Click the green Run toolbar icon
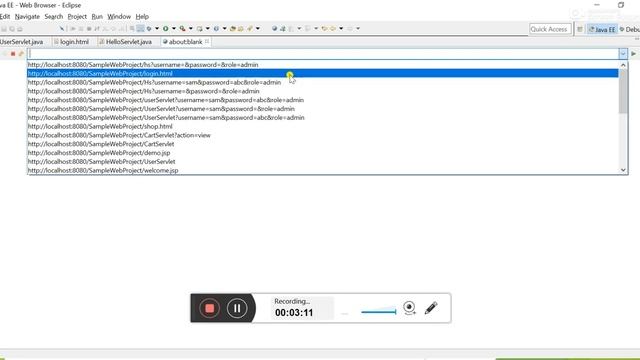Image resolution: width=640 pixels, height=360 pixels. point(166,29)
